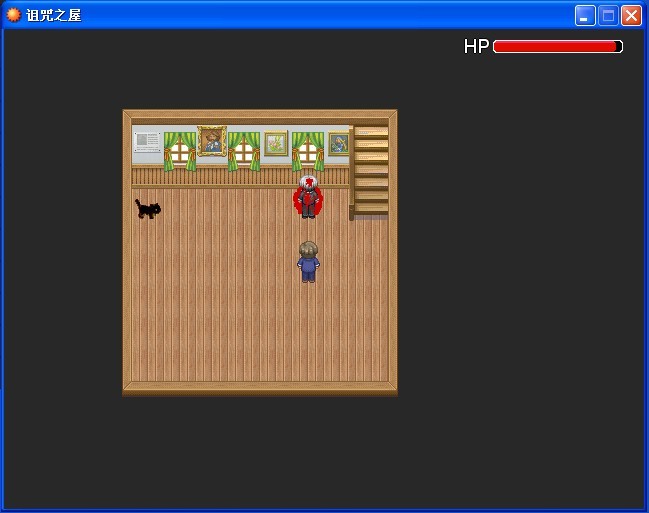This screenshot has height=513, width=649.
Task: Click the HP label text
Action: (x=476, y=46)
